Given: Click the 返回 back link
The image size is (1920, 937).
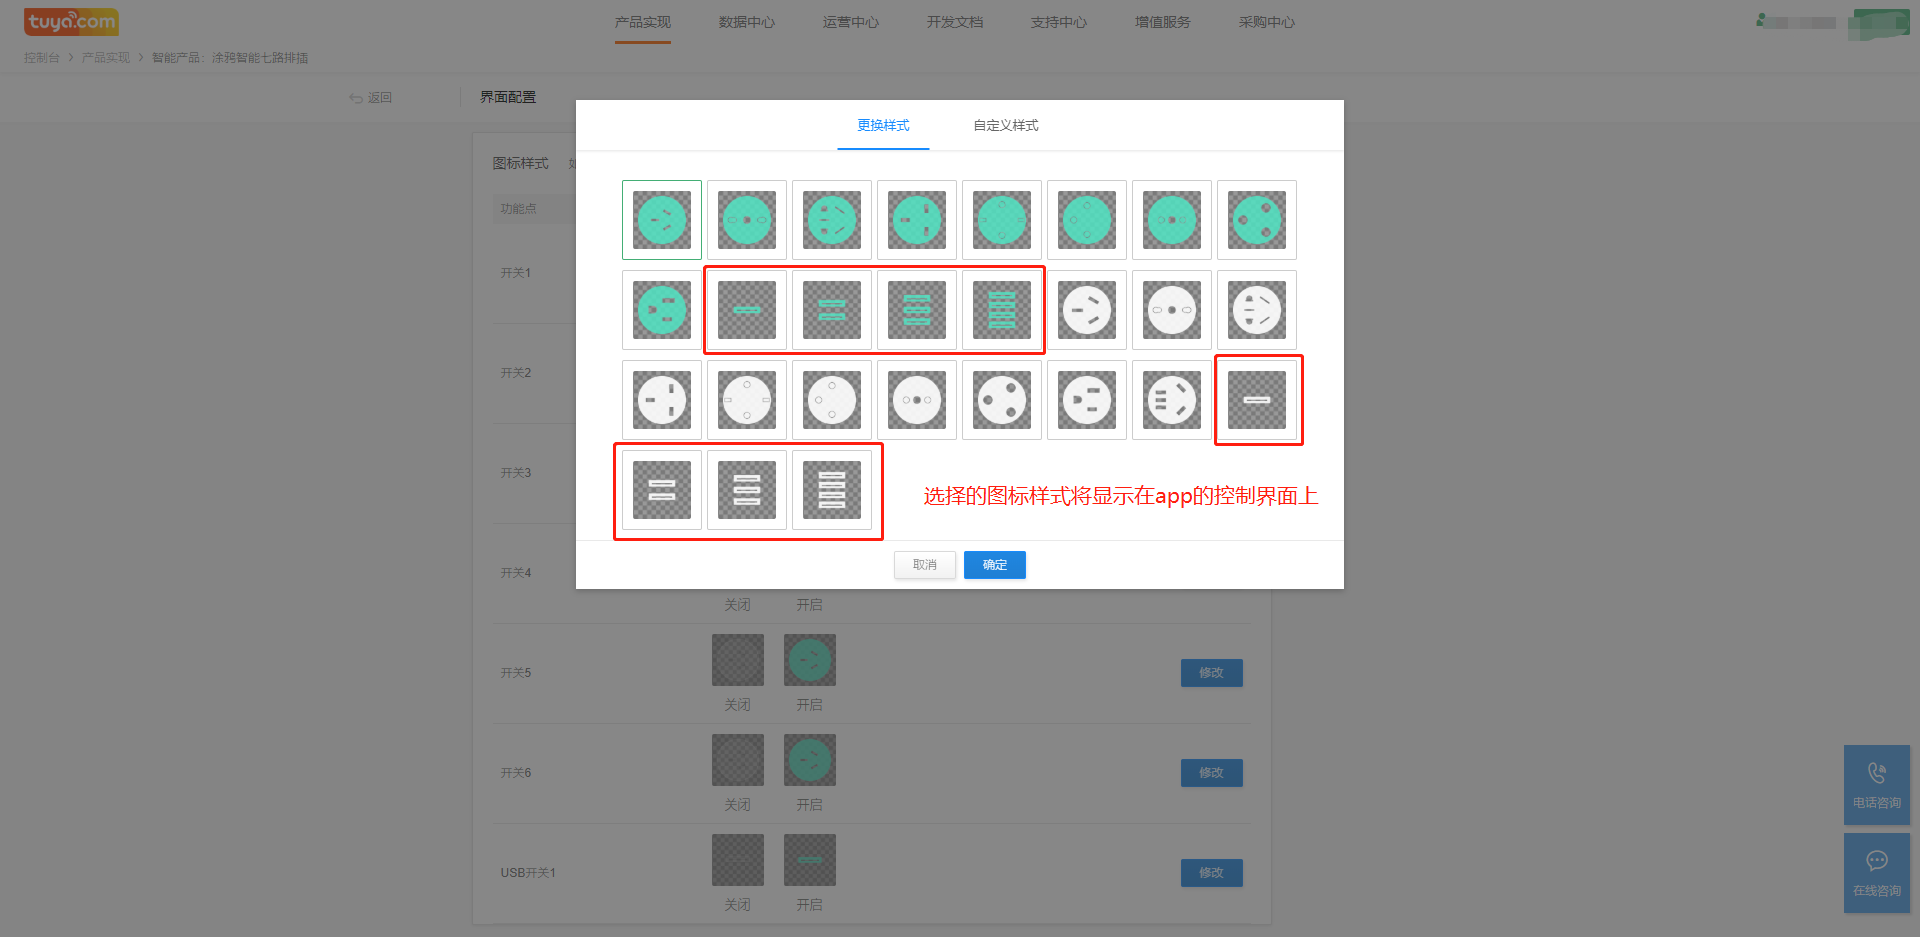Looking at the screenshot, I should coord(371,98).
